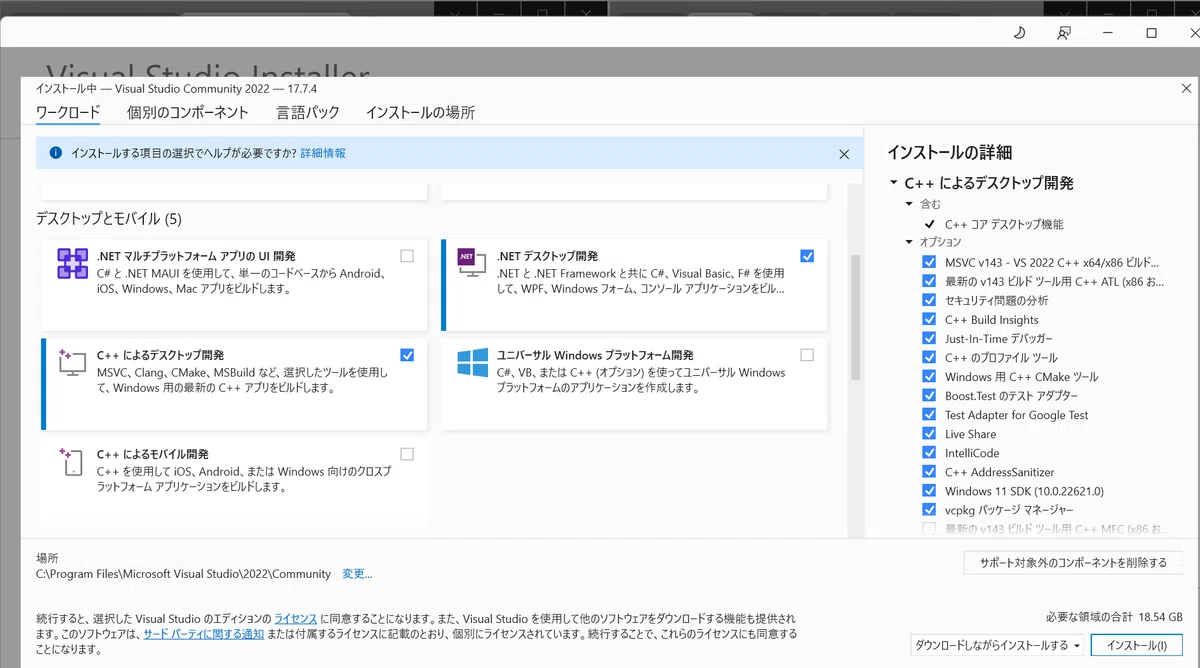Click the C++ mobile development workload icon
Screen dimensions: 1200x668
point(72,462)
